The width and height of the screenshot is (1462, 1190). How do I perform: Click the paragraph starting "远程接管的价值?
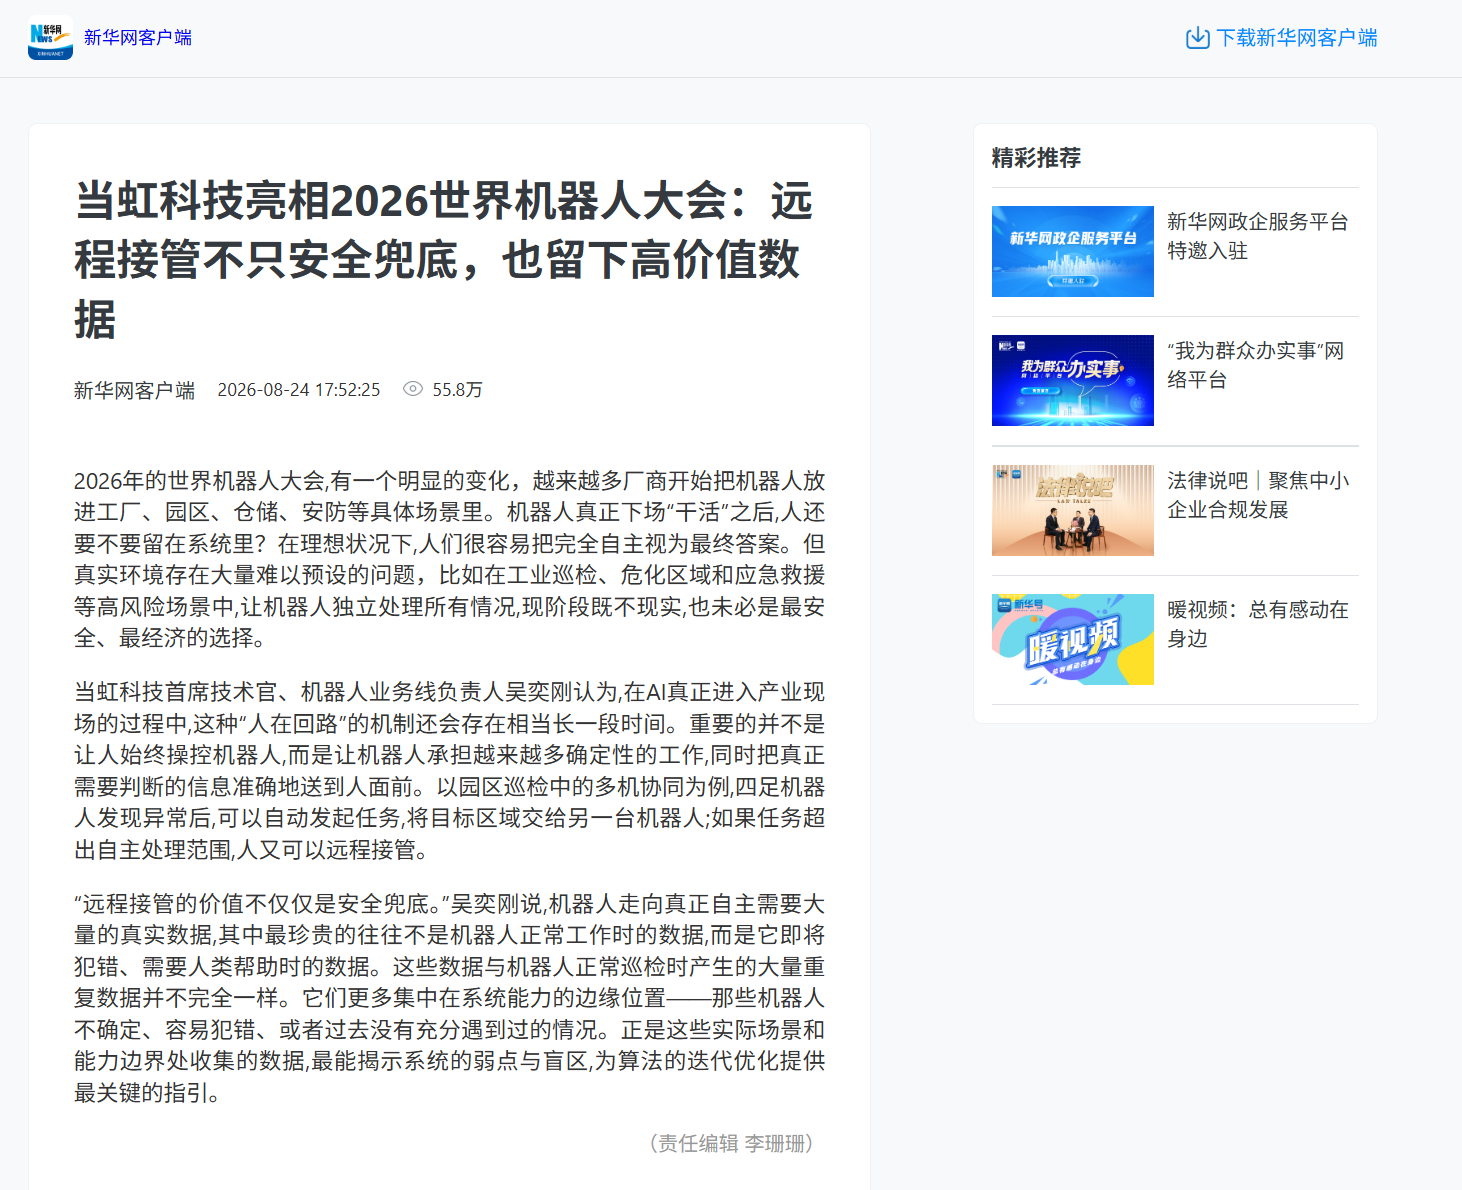coord(450,998)
